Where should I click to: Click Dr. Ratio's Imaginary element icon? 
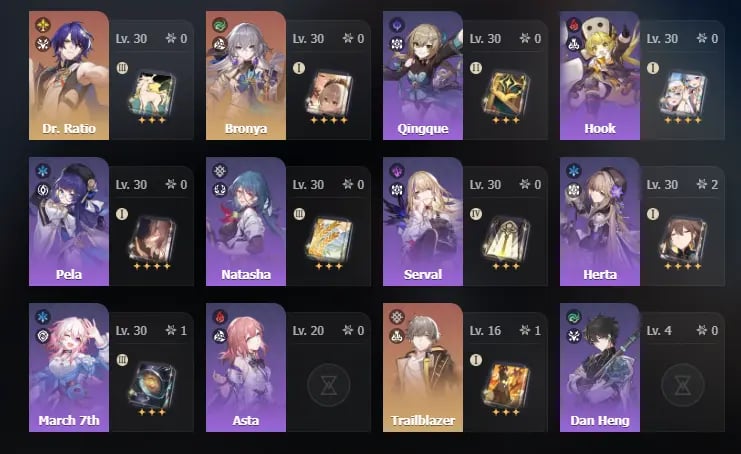pos(43,25)
